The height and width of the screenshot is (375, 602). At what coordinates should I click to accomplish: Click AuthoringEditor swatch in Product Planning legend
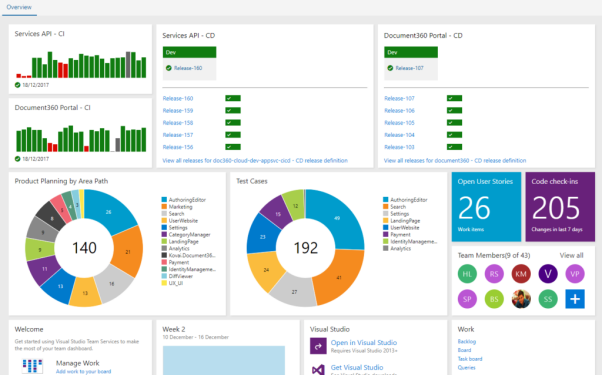164,200
